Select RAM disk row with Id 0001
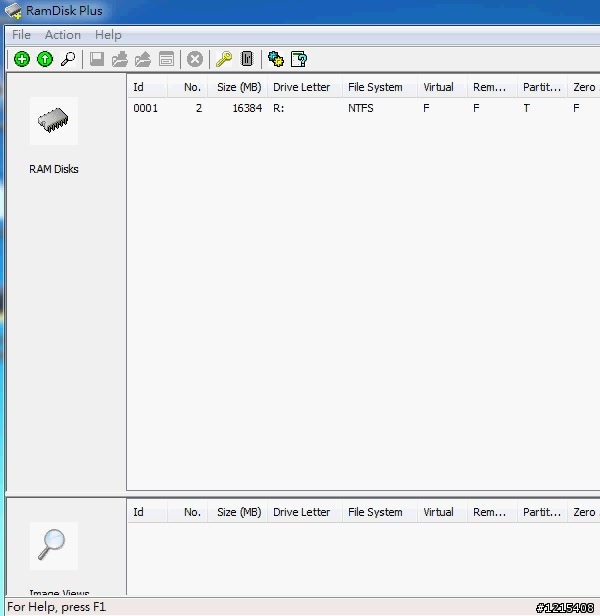 (x=363, y=108)
